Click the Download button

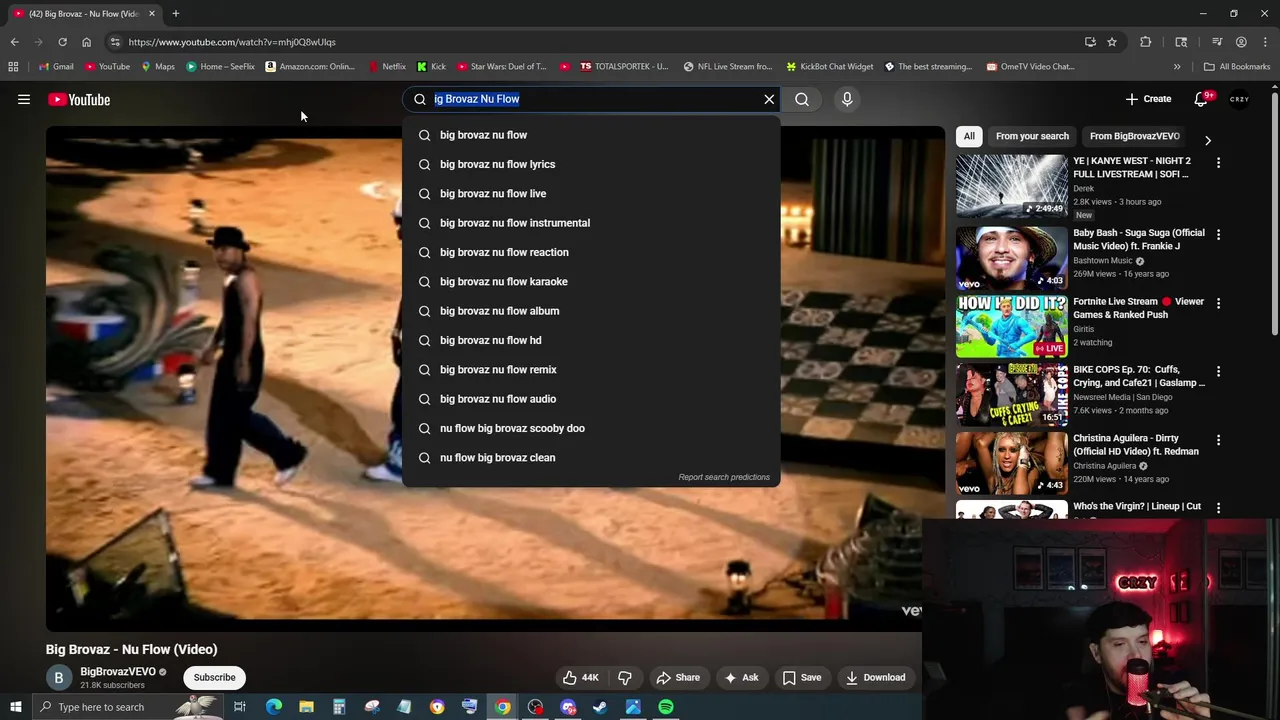tap(875, 677)
